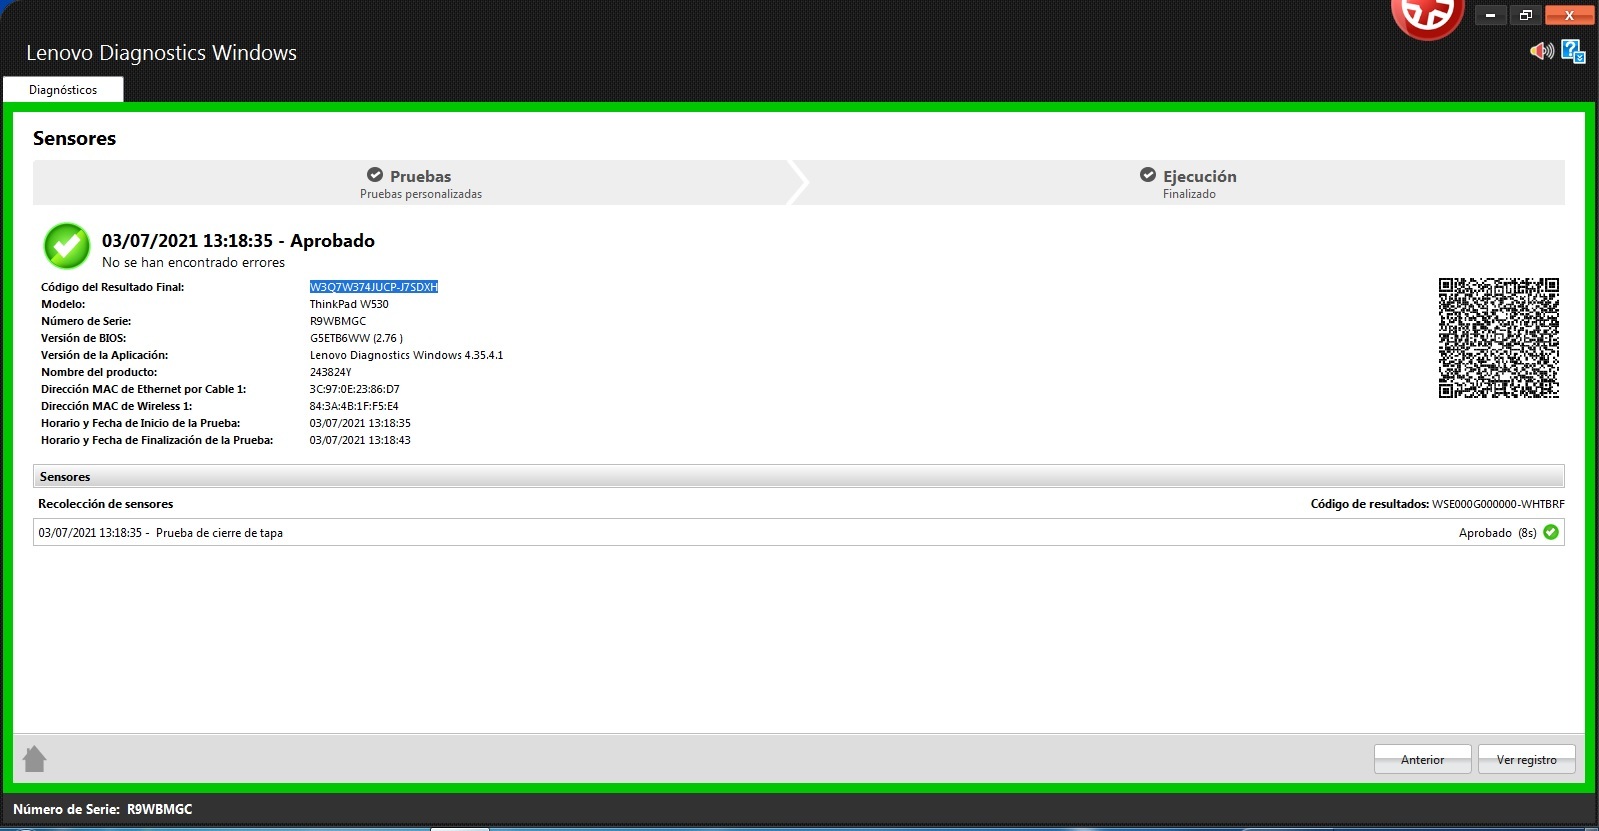Click the serial number R9WBMGC in details
Viewport: 1599px width, 831px height.
(338, 321)
